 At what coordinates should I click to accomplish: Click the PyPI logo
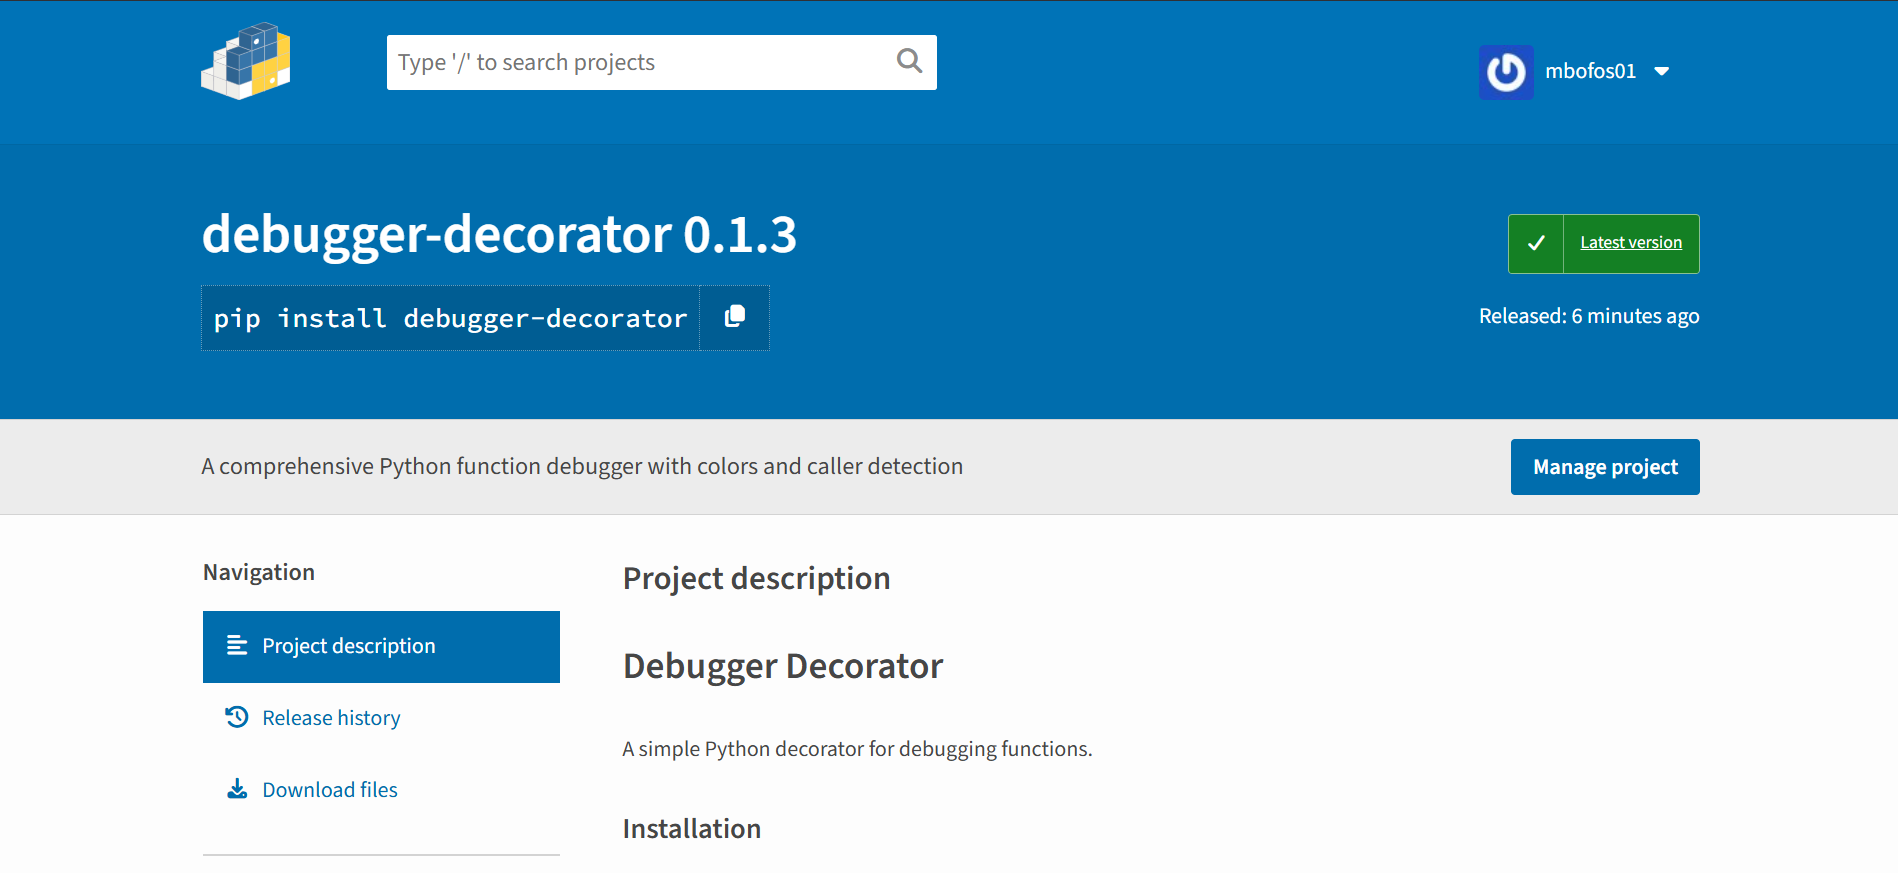click(246, 62)
